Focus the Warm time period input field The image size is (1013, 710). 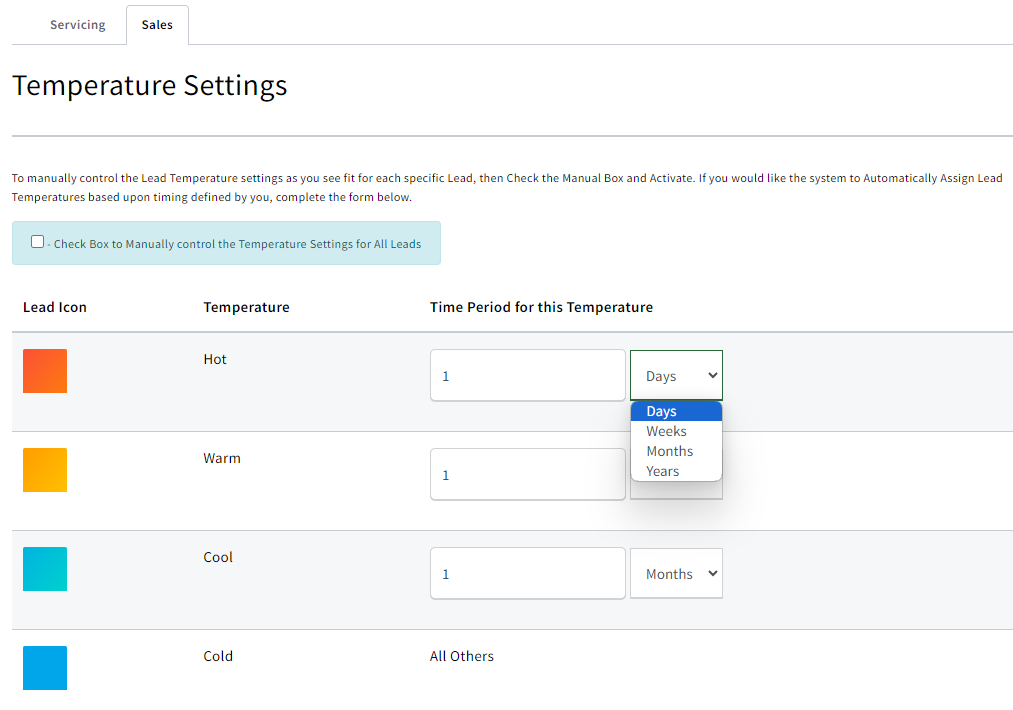[x=527, y=475]
